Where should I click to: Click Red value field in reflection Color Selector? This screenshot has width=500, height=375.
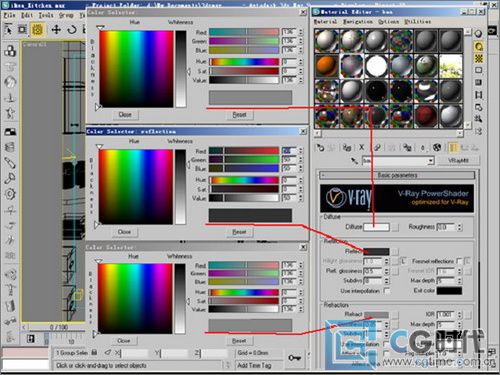[x=289, y=151]
